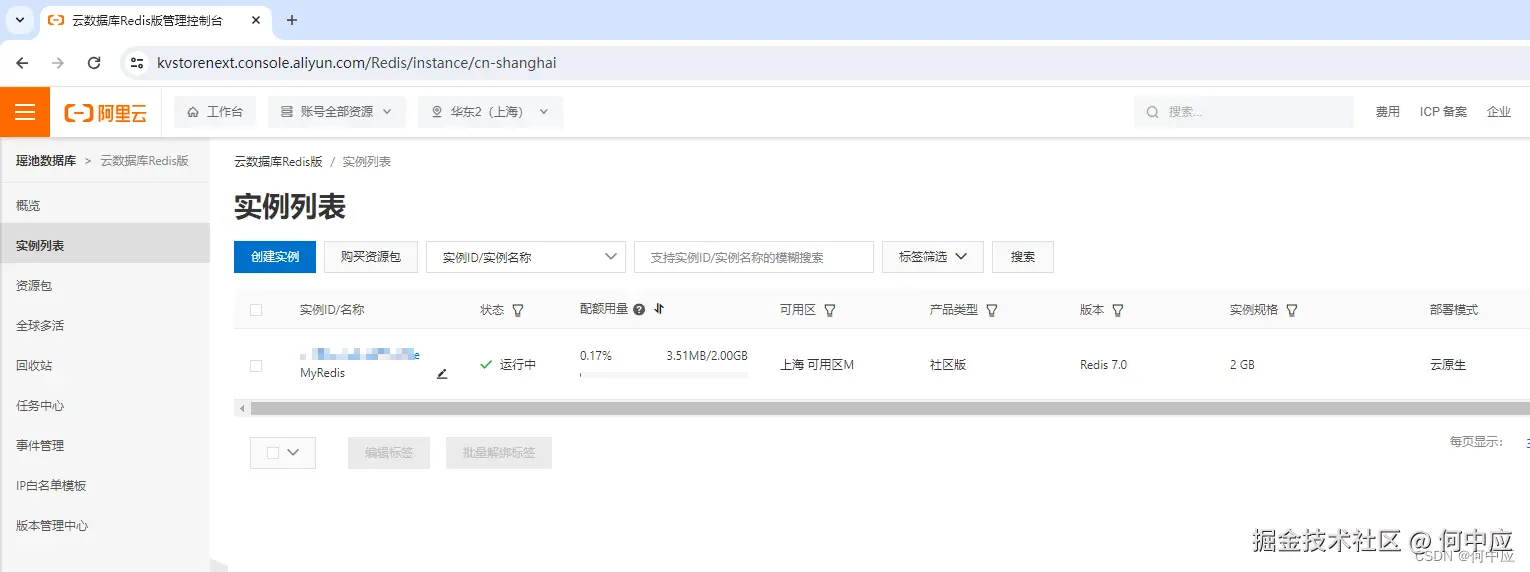Filter the 可用区 column
1530x572 pixels.
pyautogui.click(x=830, y=311)
